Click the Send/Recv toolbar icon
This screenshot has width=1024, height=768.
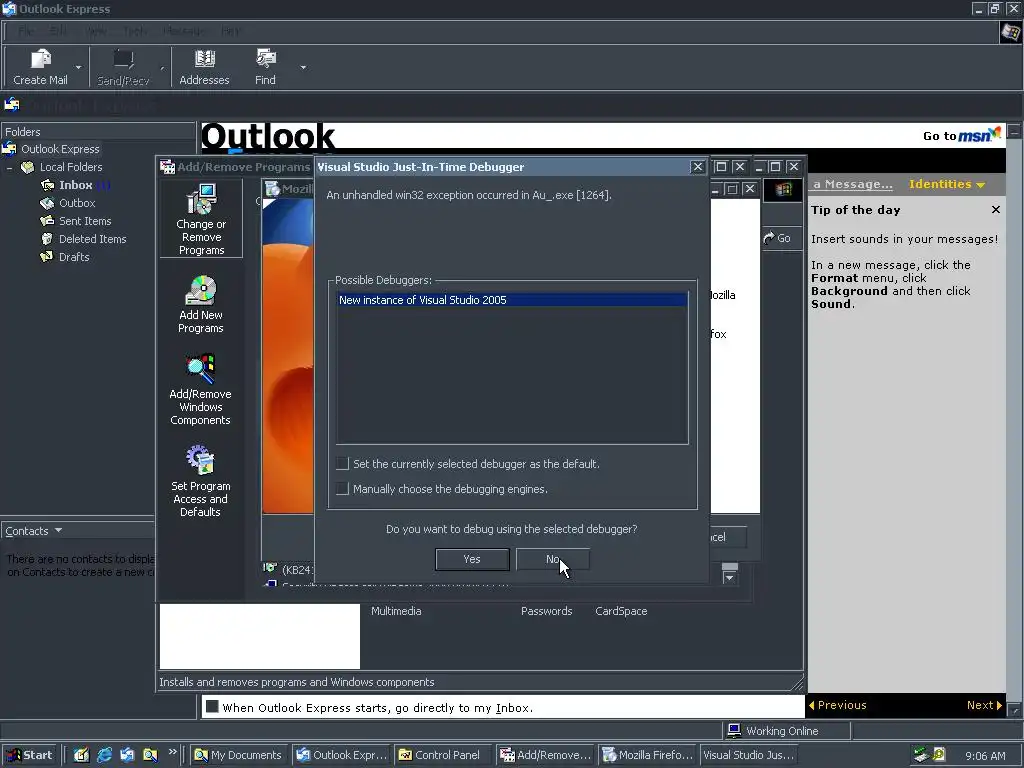pyautogui.click(x=123, y=59)
